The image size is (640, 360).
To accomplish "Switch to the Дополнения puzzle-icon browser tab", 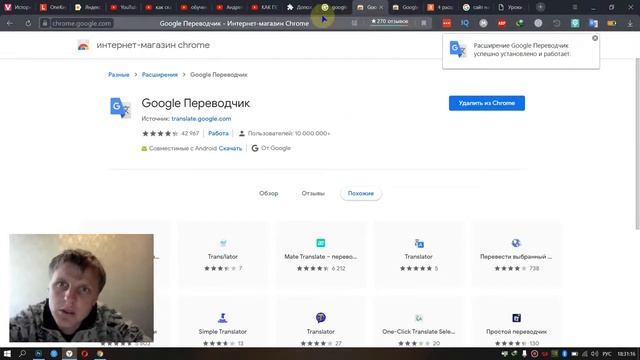I will [300, 7].
